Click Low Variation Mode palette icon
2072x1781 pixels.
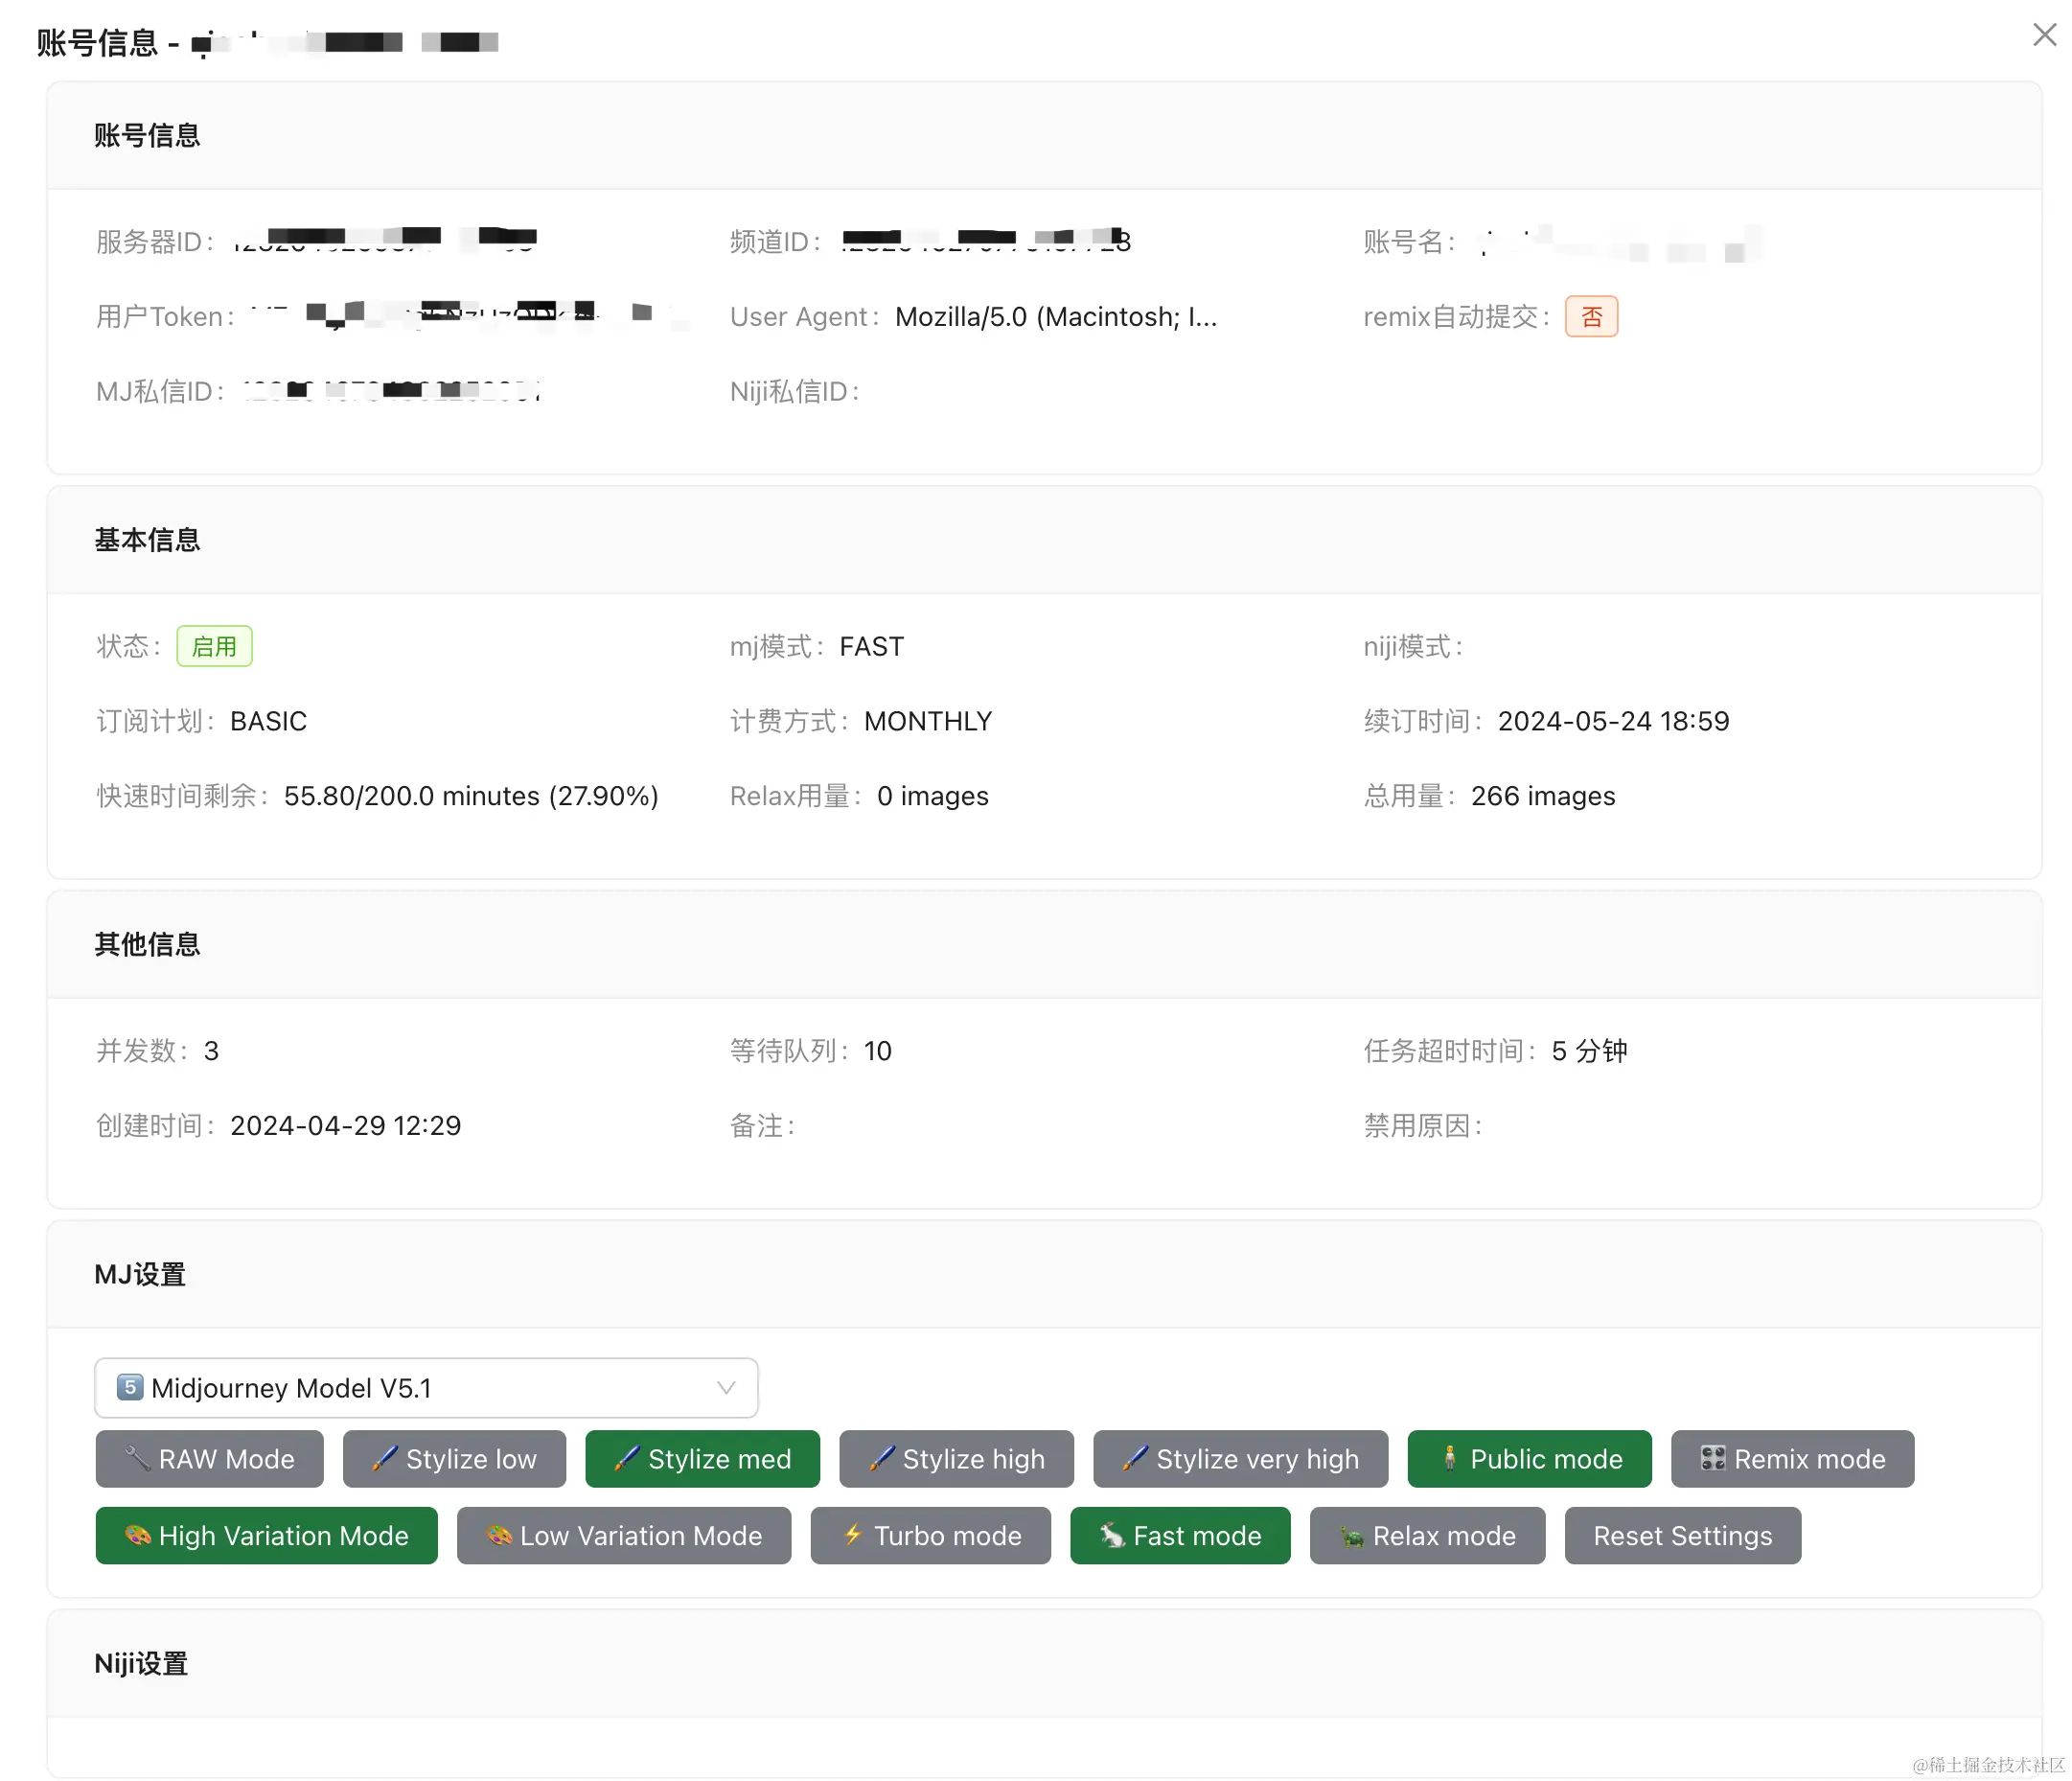[498, 1536]
